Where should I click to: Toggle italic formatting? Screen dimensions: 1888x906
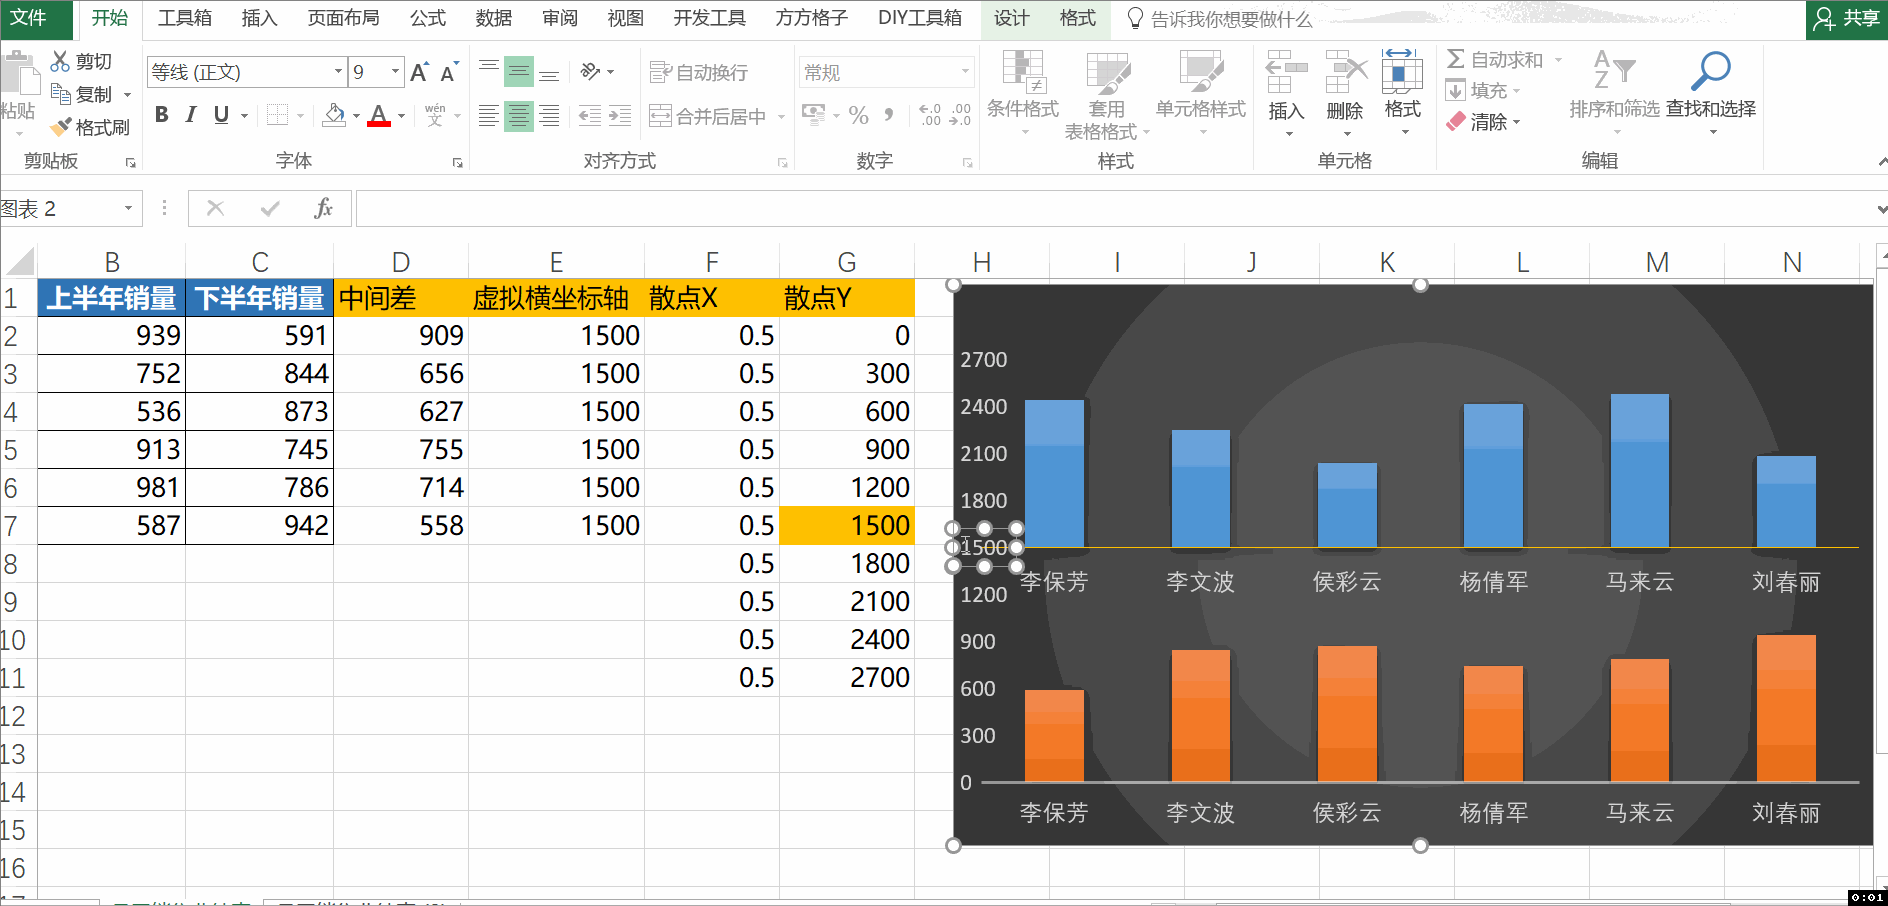point(190,114)
